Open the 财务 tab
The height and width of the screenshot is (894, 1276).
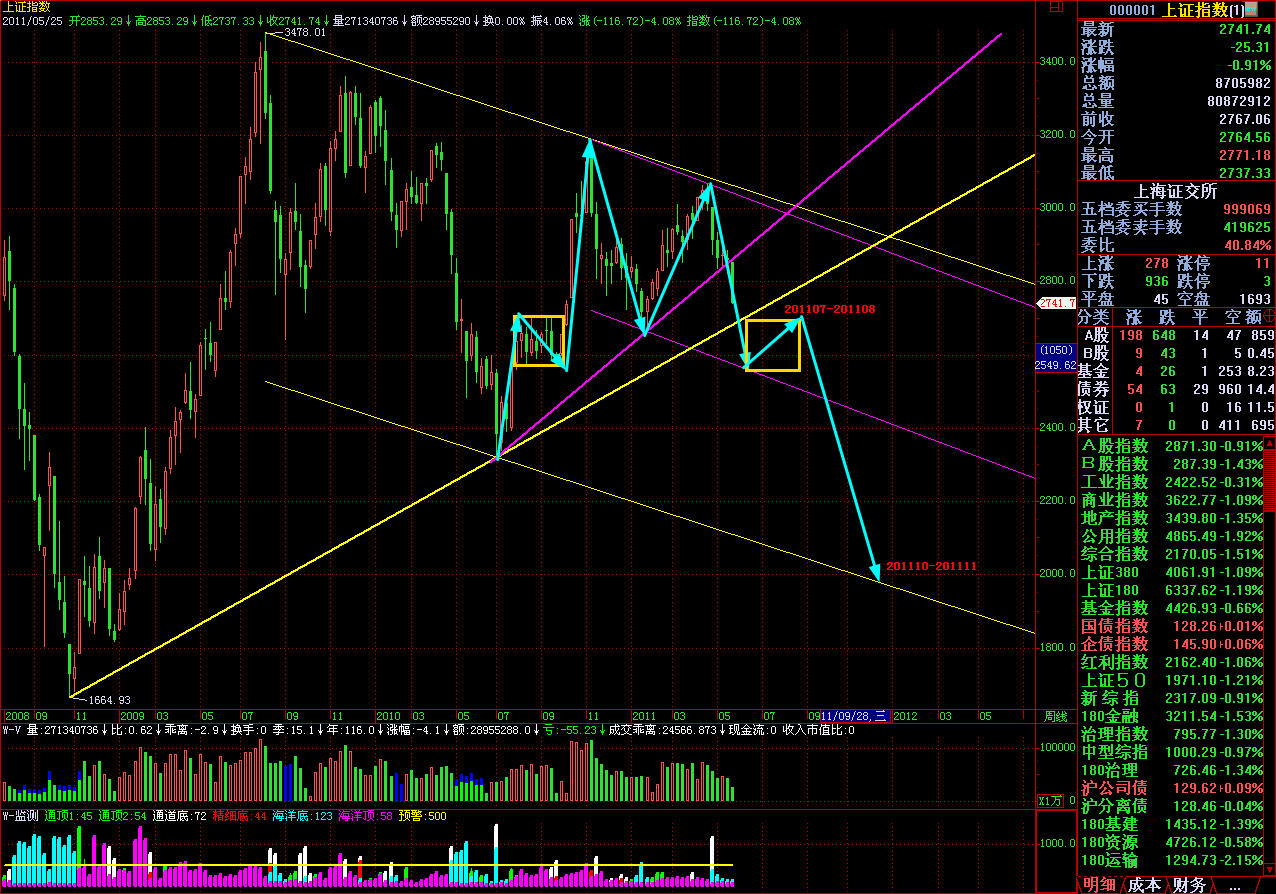click(1189, 885)
